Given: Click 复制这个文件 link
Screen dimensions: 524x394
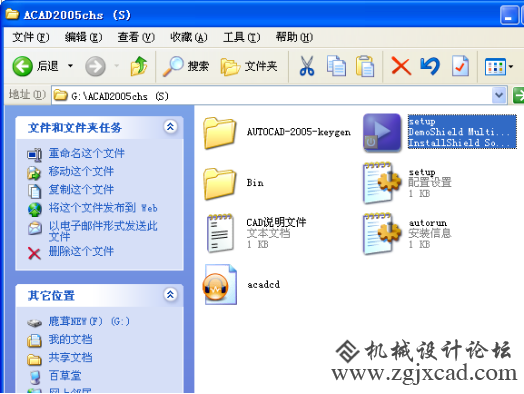Looking at the screenshot, I should click(x=81, y=189).
